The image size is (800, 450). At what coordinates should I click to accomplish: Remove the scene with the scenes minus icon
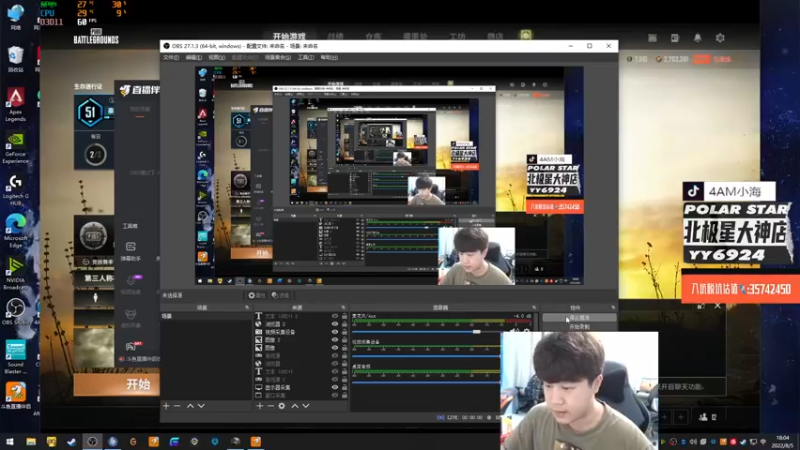click(x=177, y=406)
